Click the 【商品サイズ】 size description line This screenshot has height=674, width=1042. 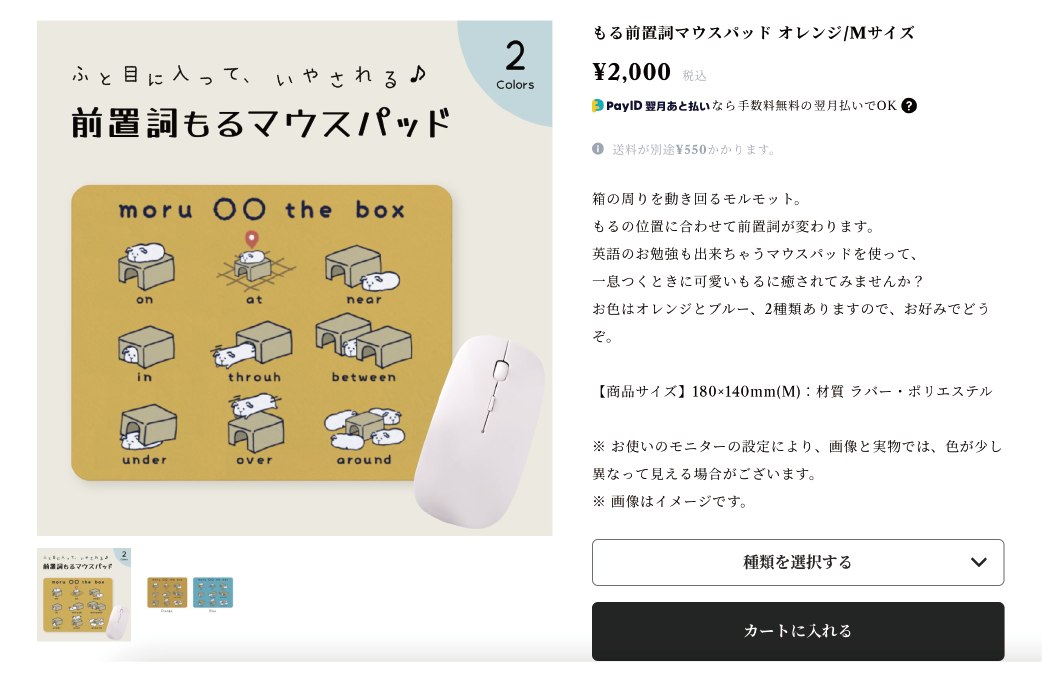pos(792,391)
